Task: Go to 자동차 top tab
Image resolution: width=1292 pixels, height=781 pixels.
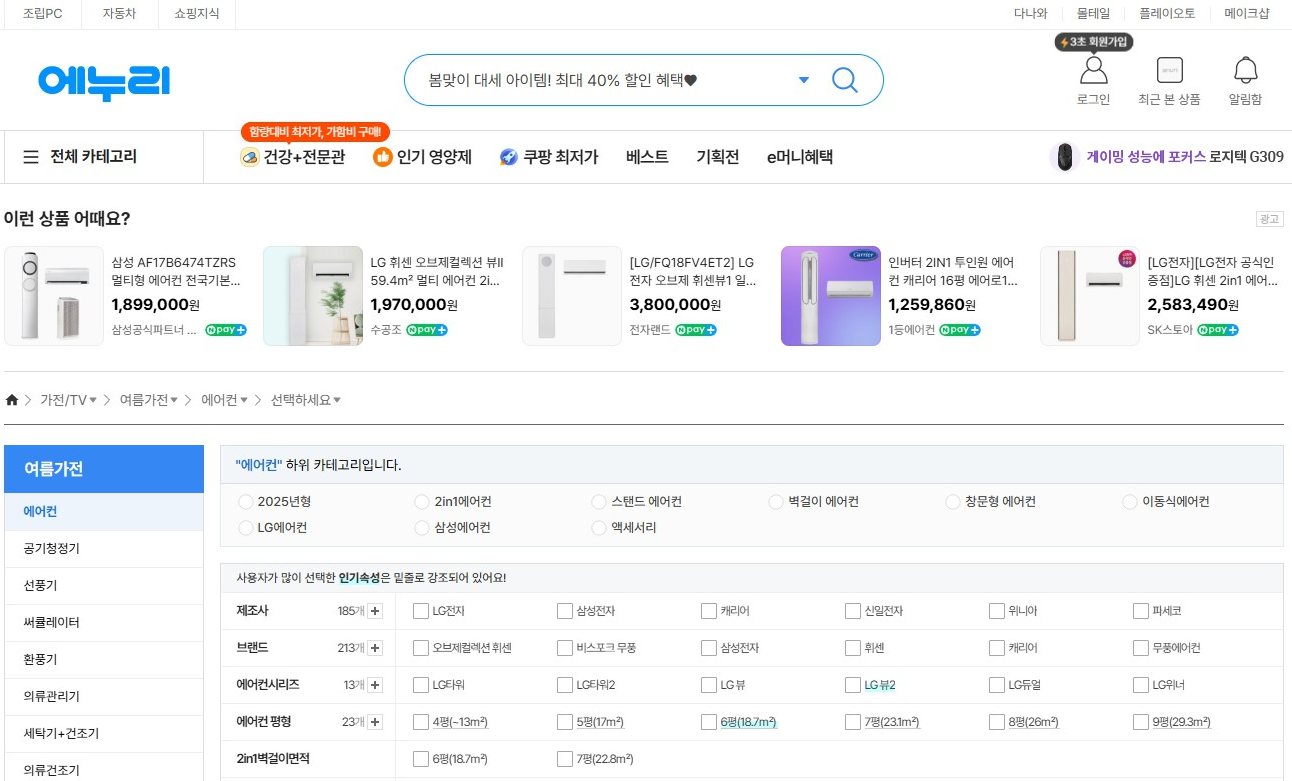Action: (119, 14)
